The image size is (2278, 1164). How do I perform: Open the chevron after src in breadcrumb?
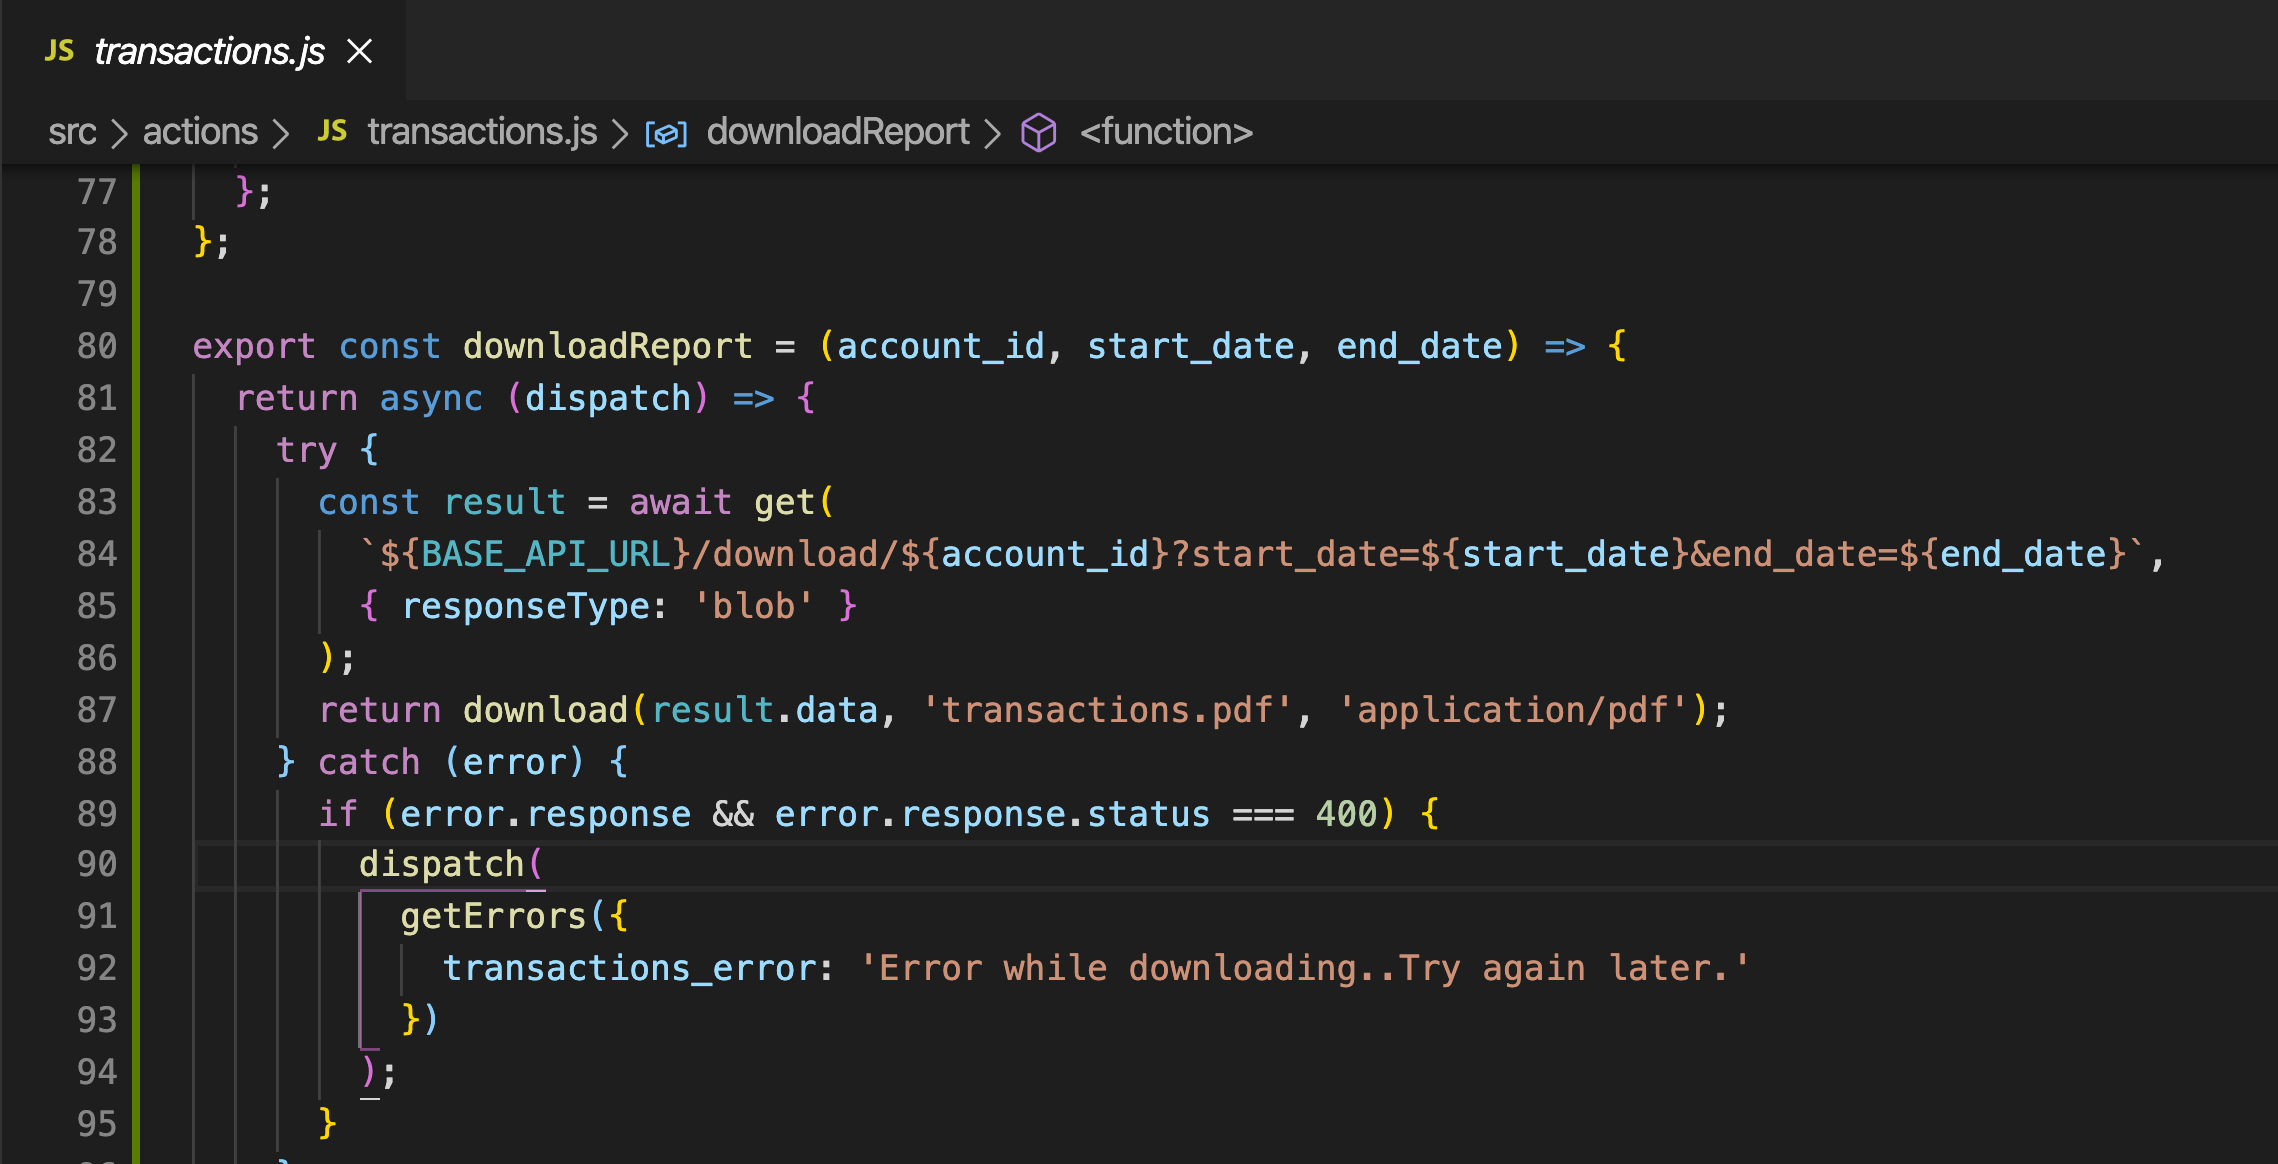click(x=119, y=132)
